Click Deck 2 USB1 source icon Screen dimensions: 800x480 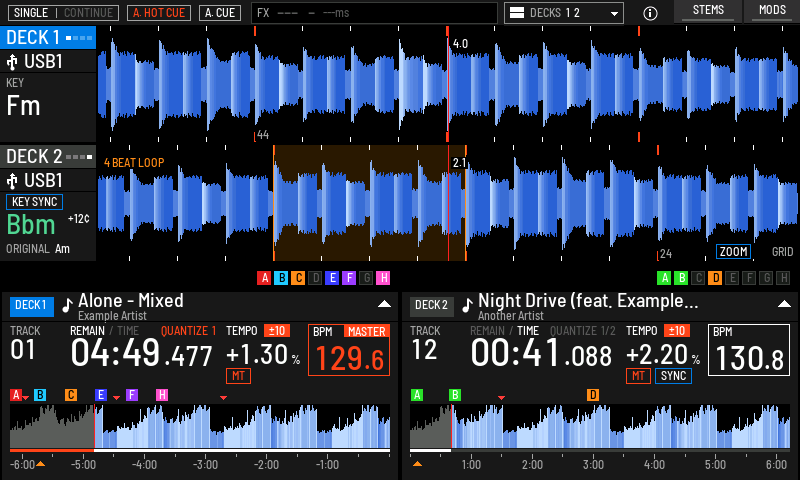(x=12, y=181)
